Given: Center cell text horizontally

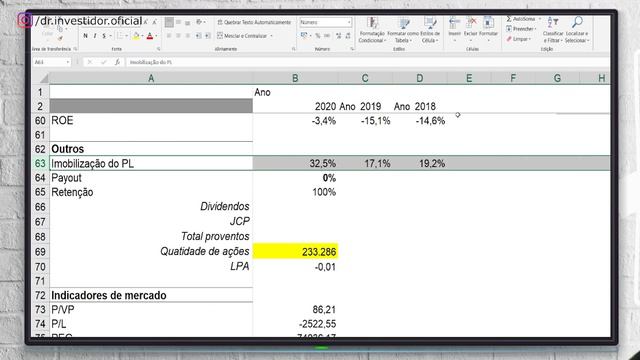Looking at the screenshot, I should point(178,36).
